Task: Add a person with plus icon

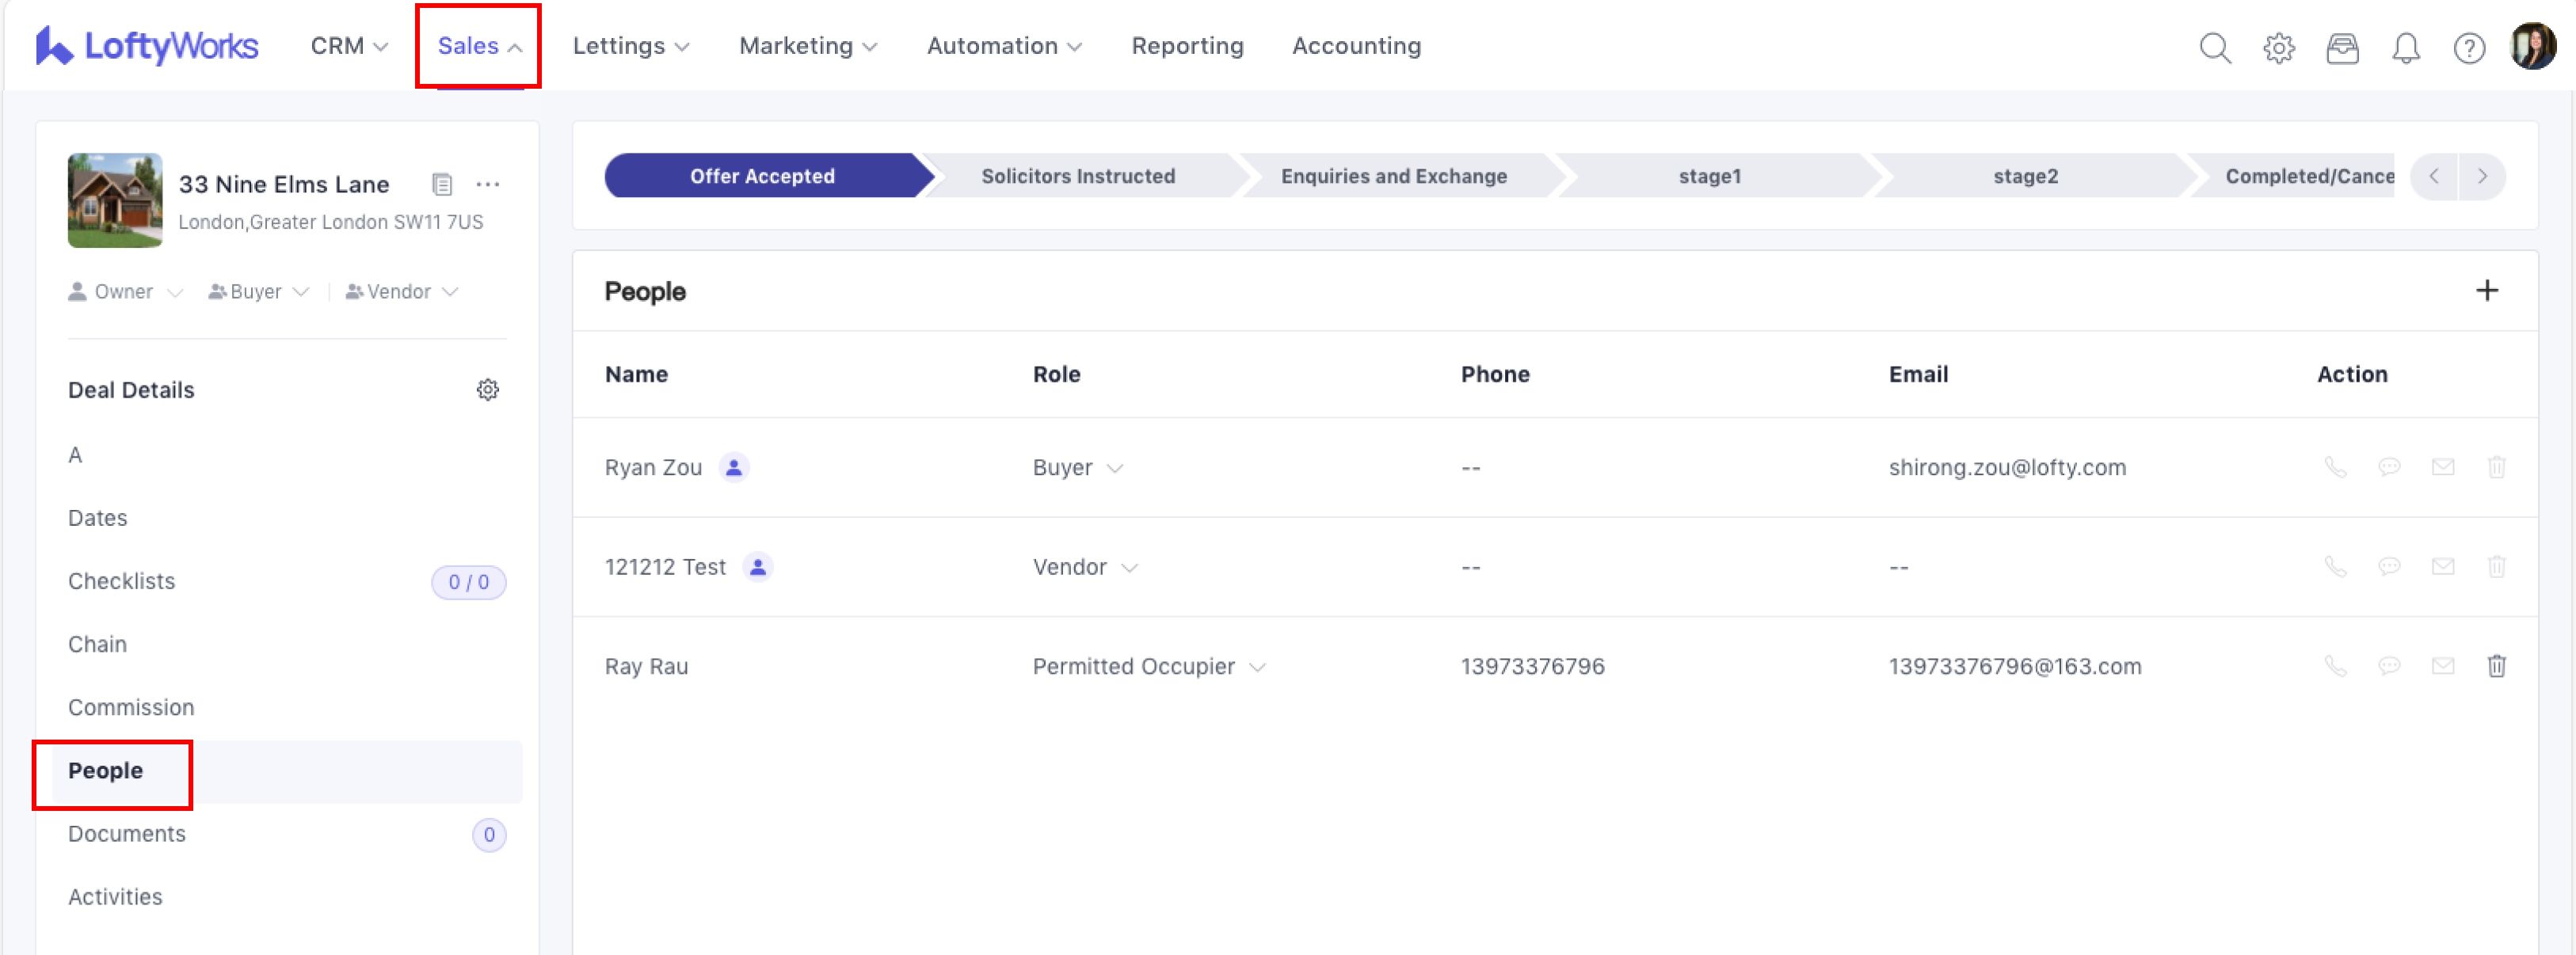Action: tap(2486, 291)
